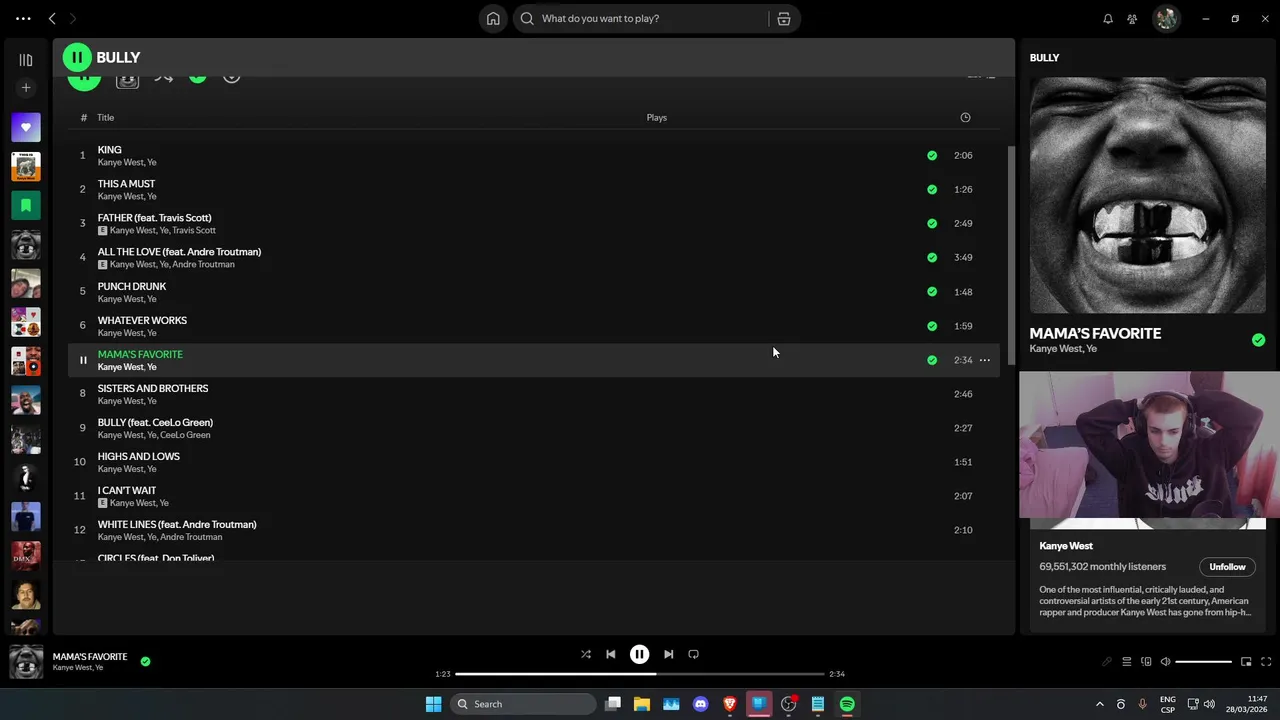The height and width of the screenshot is (720, 1280).
Task: Open the miniplayer icon
Action: (x=1246, y=662)
